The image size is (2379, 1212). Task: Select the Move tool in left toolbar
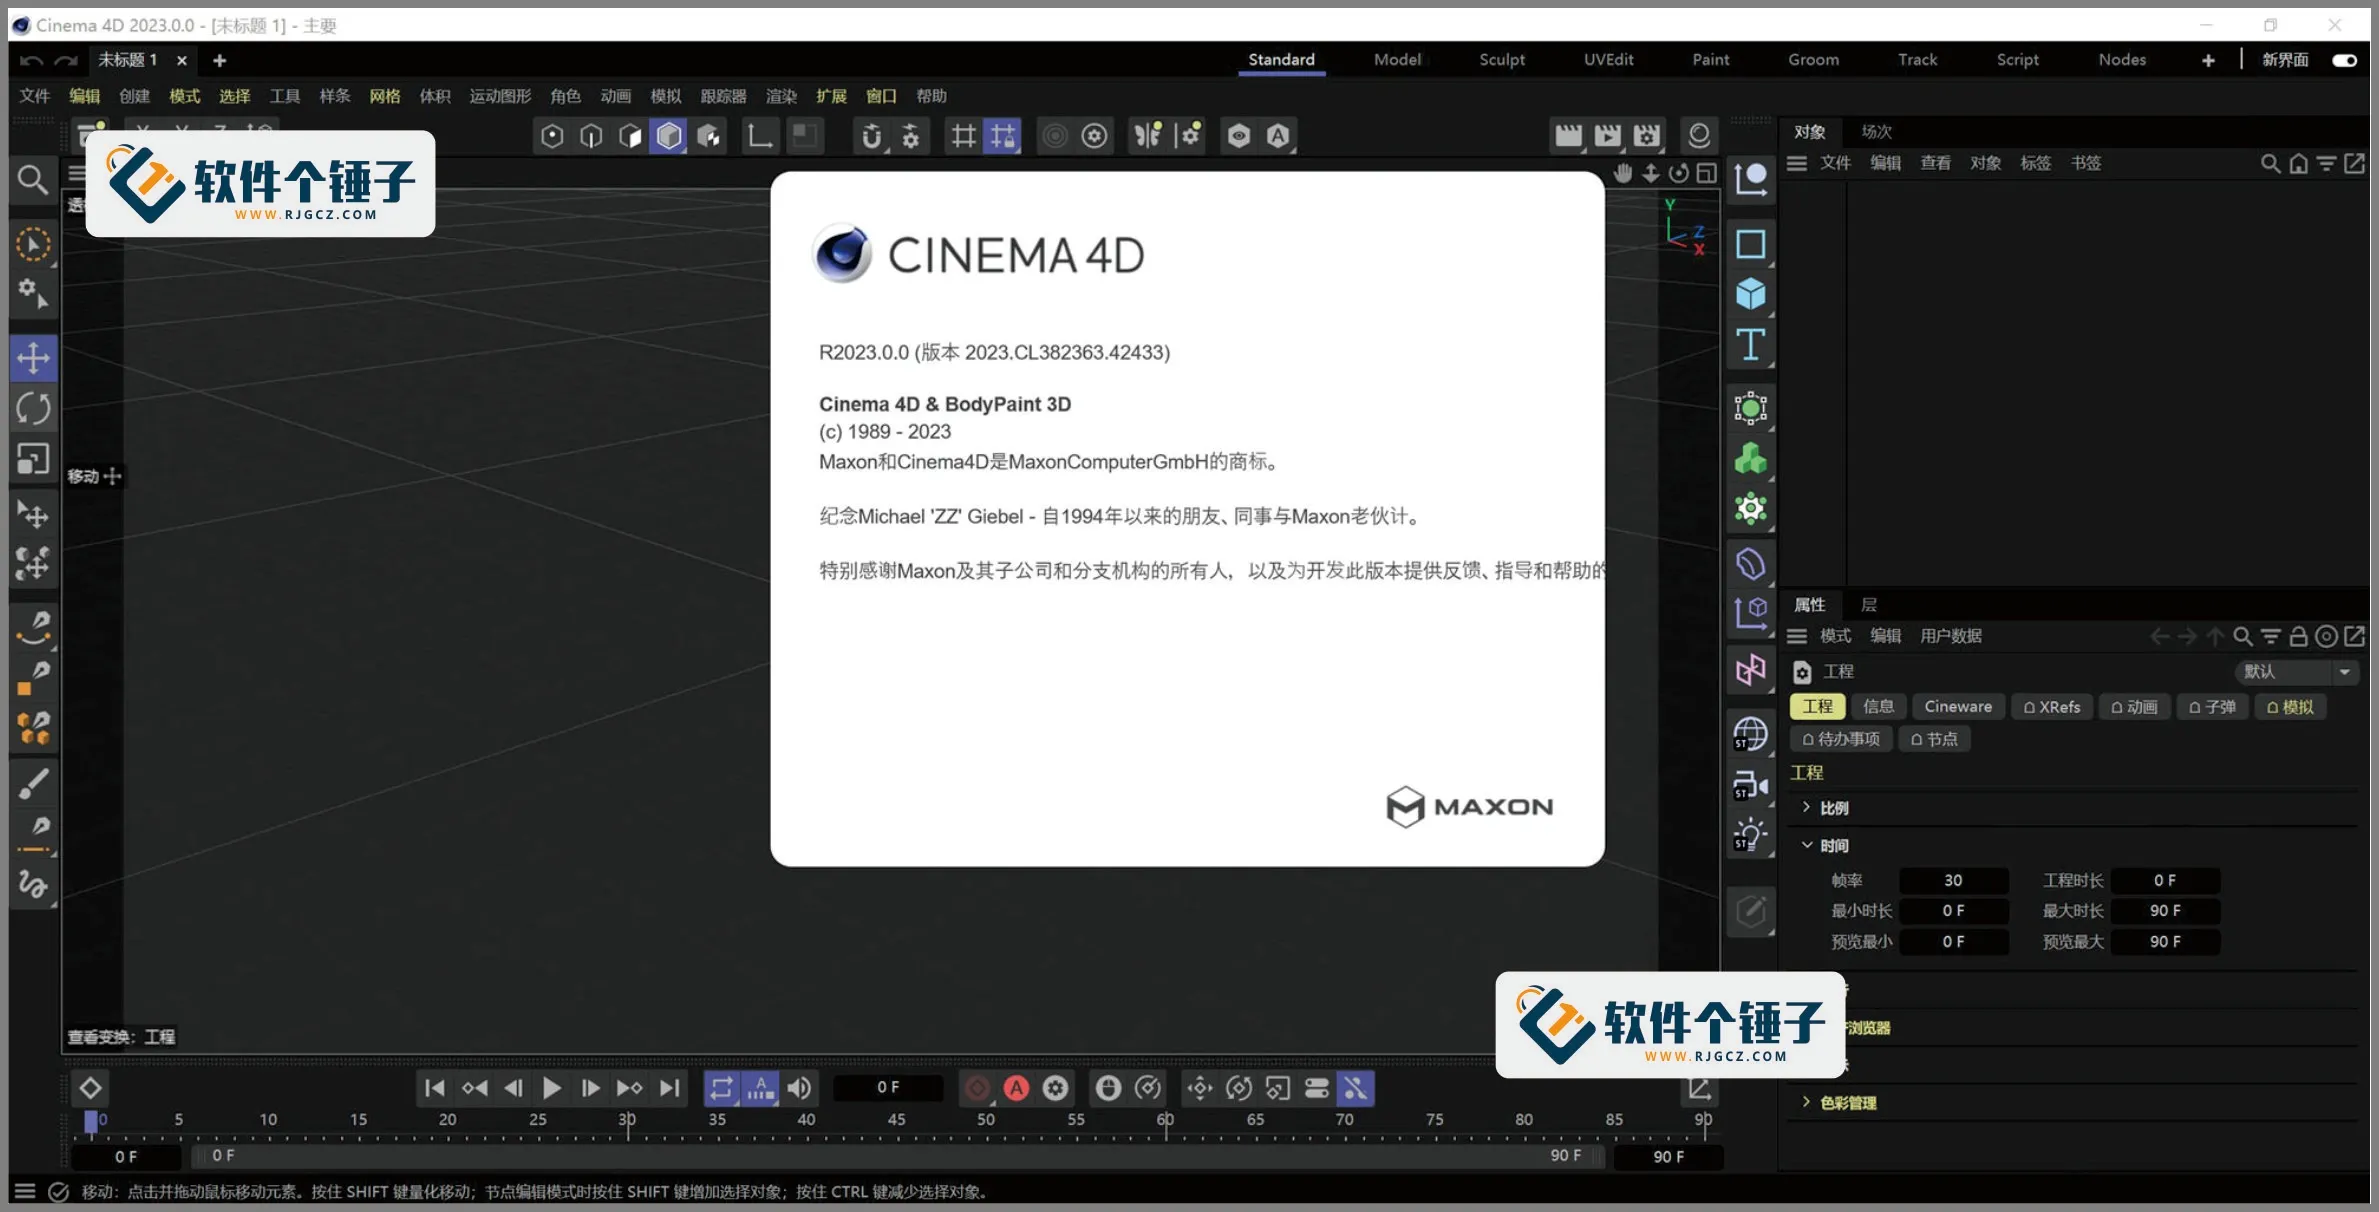point(33,358)
